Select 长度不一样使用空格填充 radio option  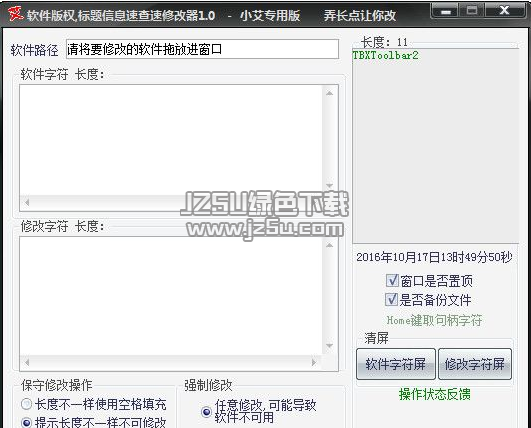[26, 404]
